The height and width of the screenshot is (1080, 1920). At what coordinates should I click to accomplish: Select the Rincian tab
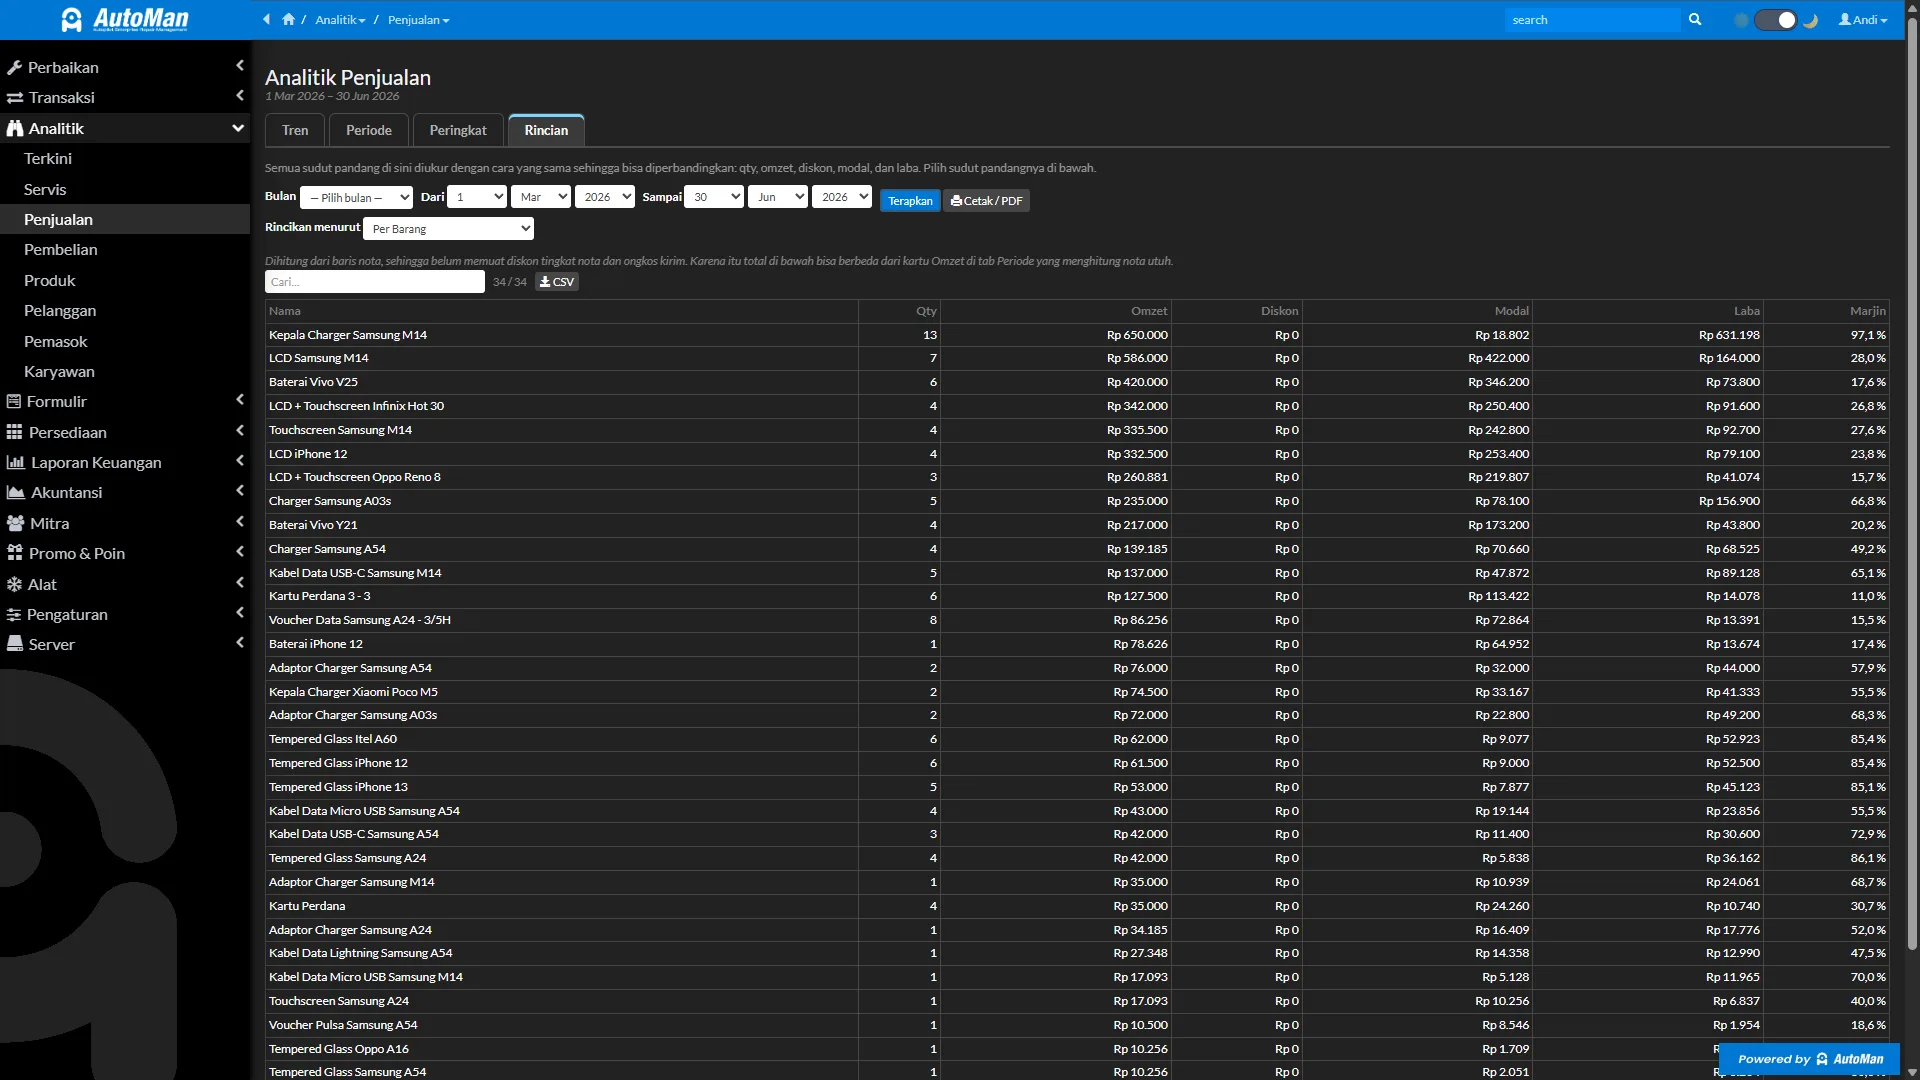(546, 130)
